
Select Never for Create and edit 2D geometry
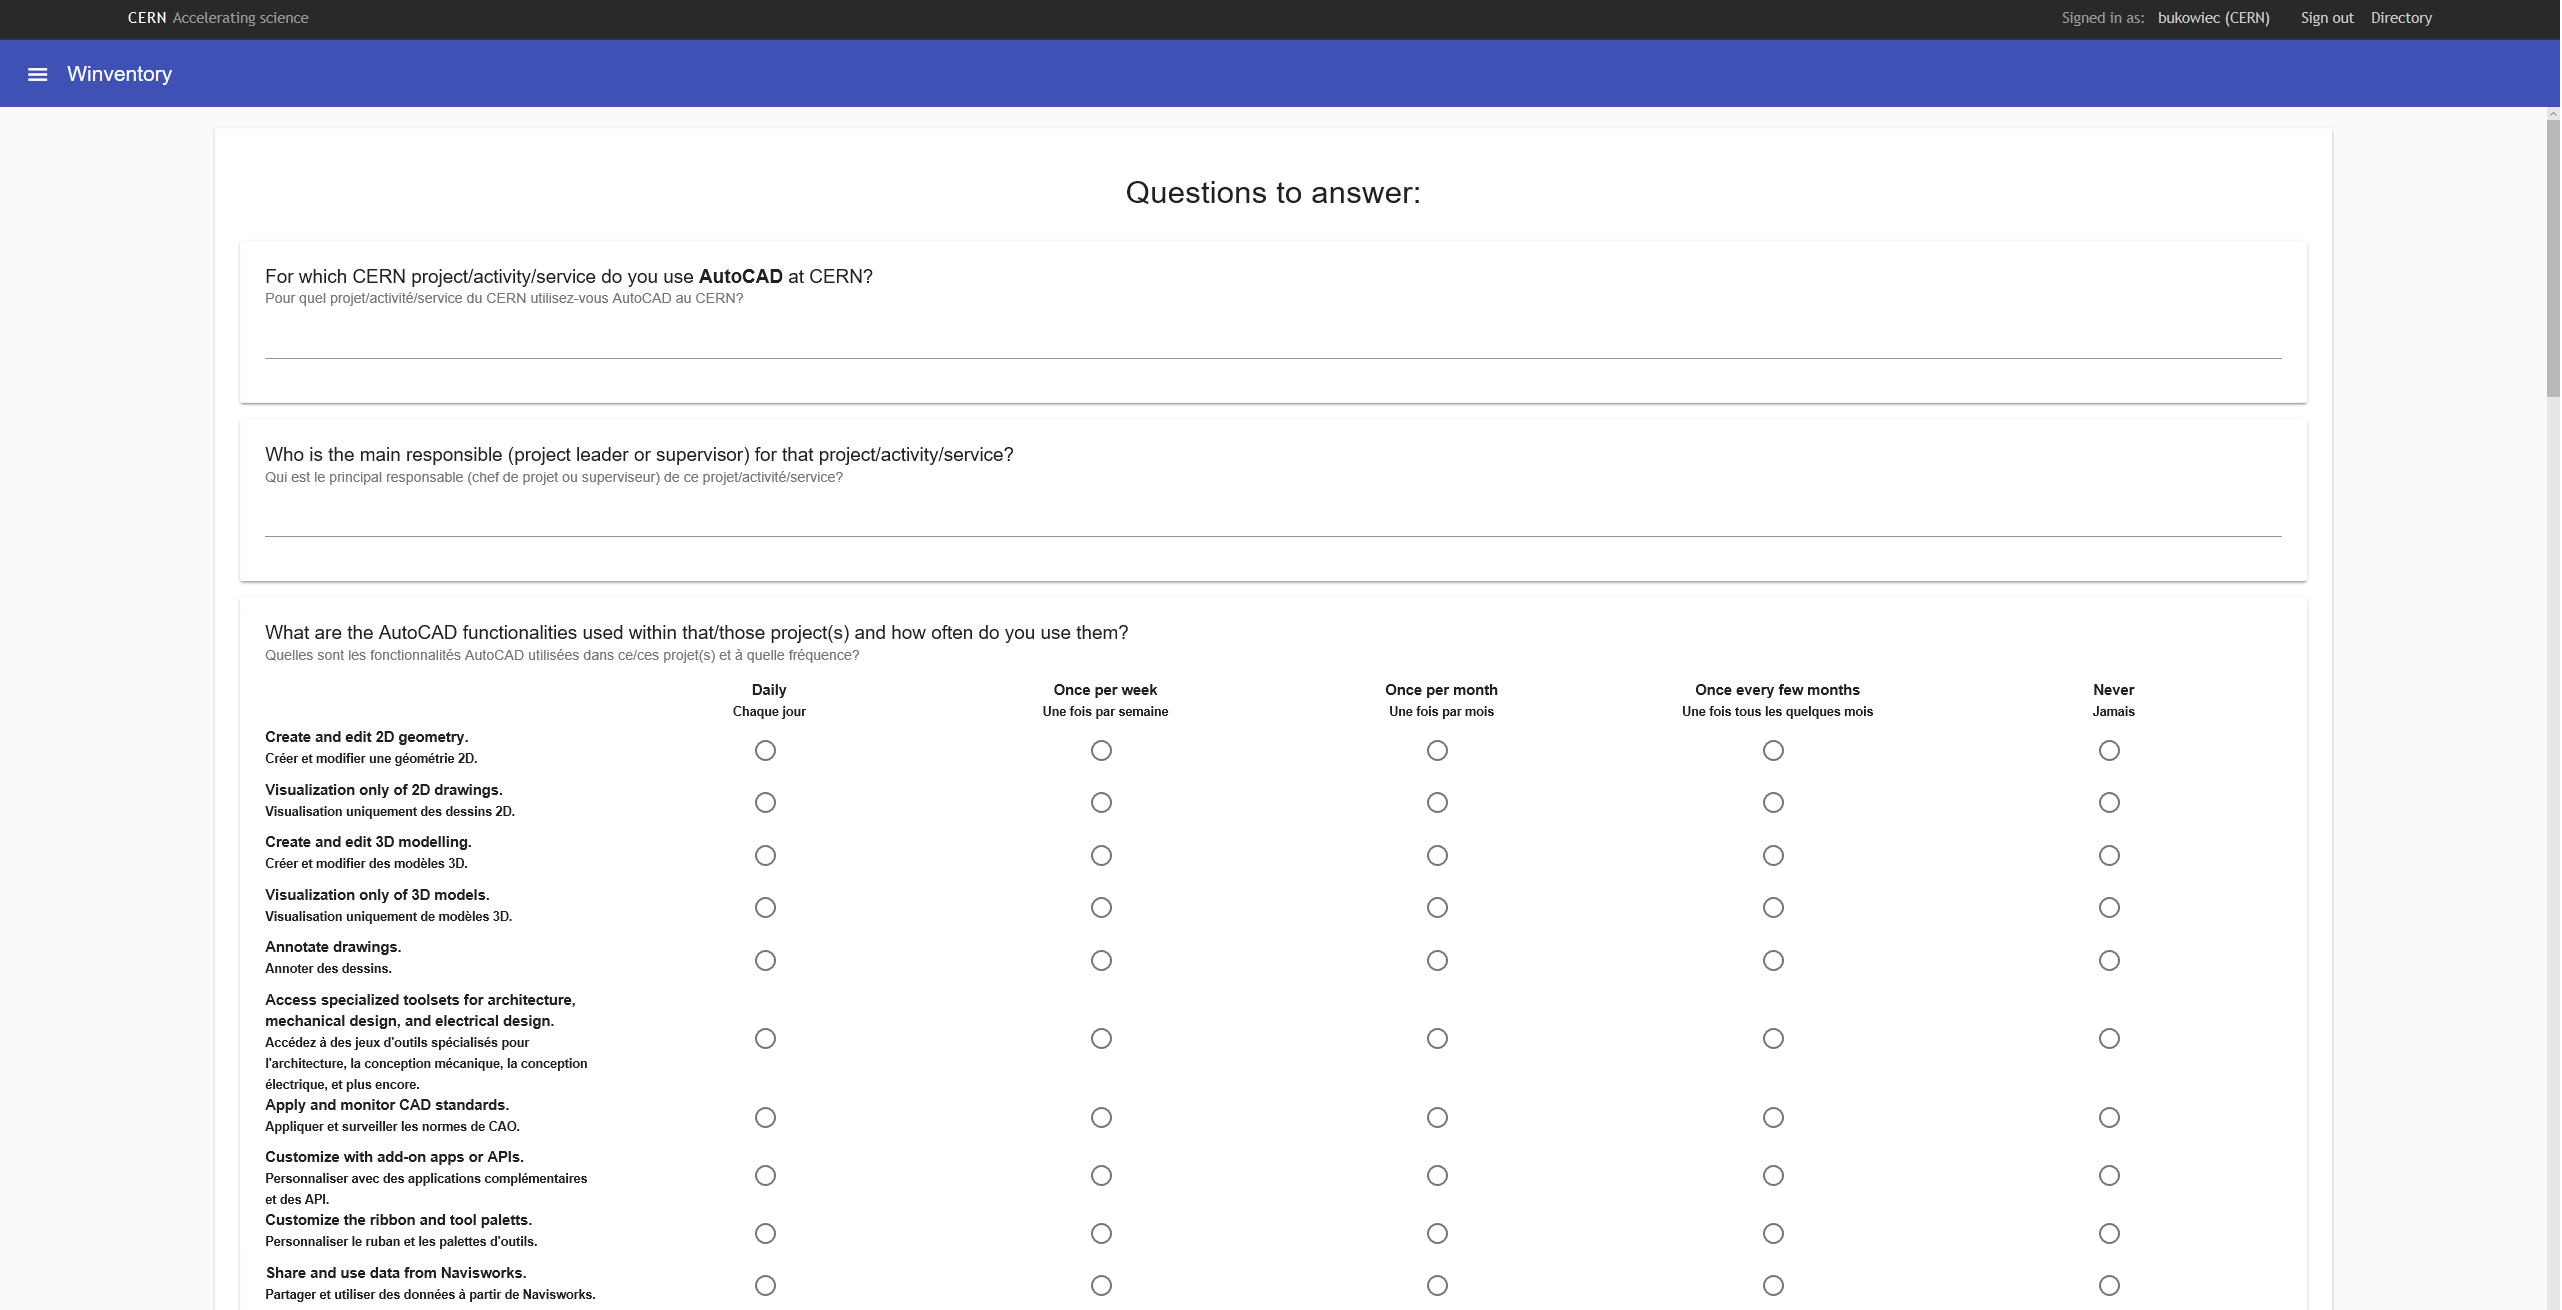coord(2109,750)
